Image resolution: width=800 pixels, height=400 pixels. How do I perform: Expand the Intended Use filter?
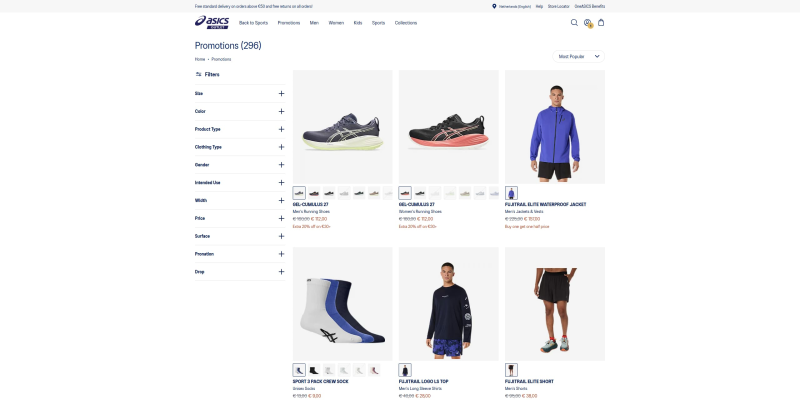click(x=240, y=183)
